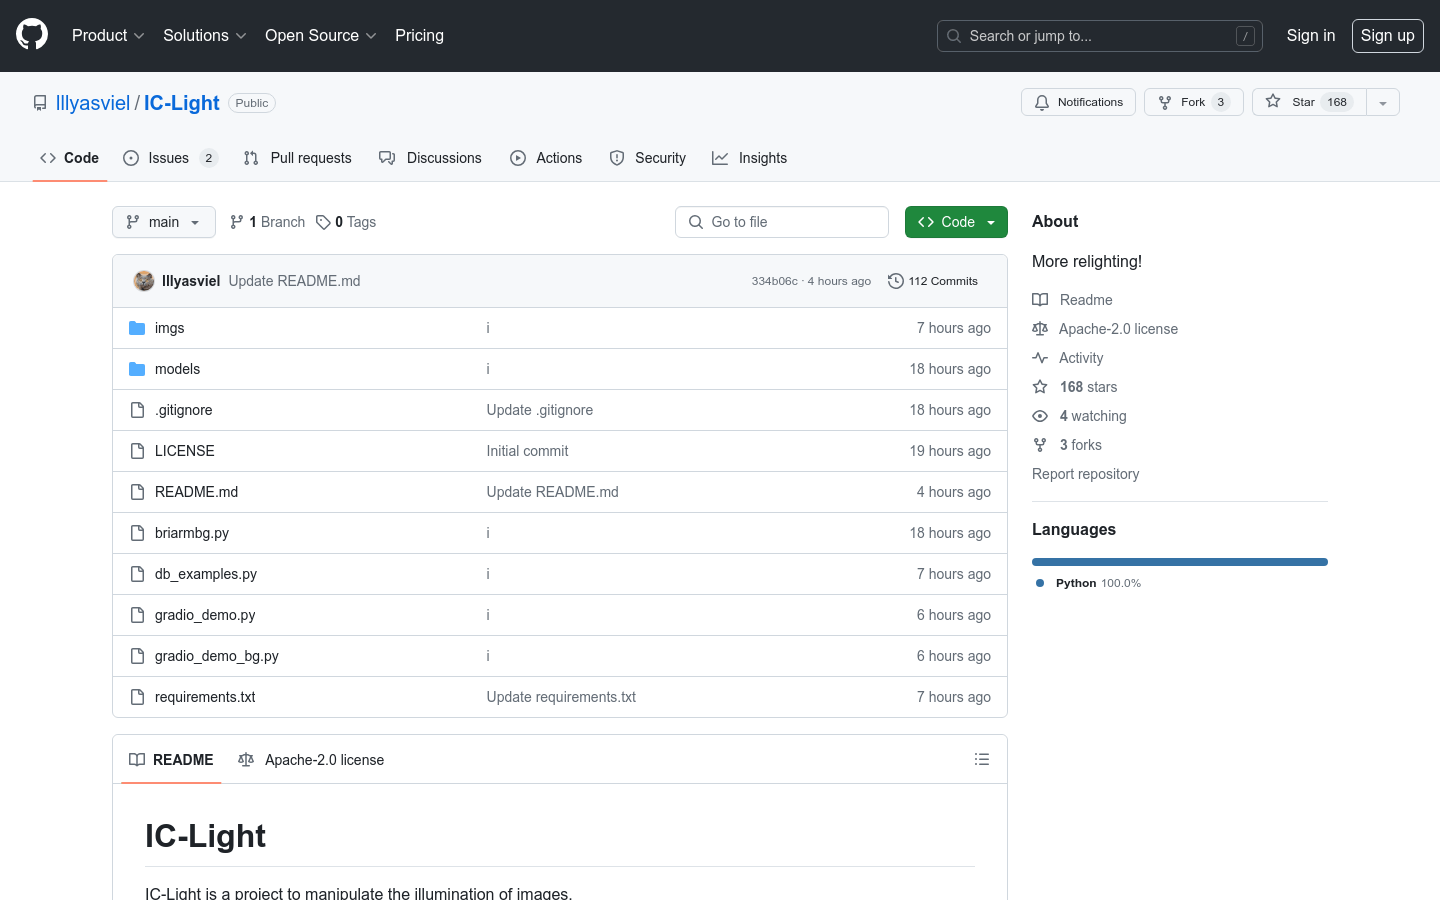Image resolution: width=1440 pixels, height=900 pixels.
Task: Open the models folder
Action: pyautogui.click(x=177, y=369)
